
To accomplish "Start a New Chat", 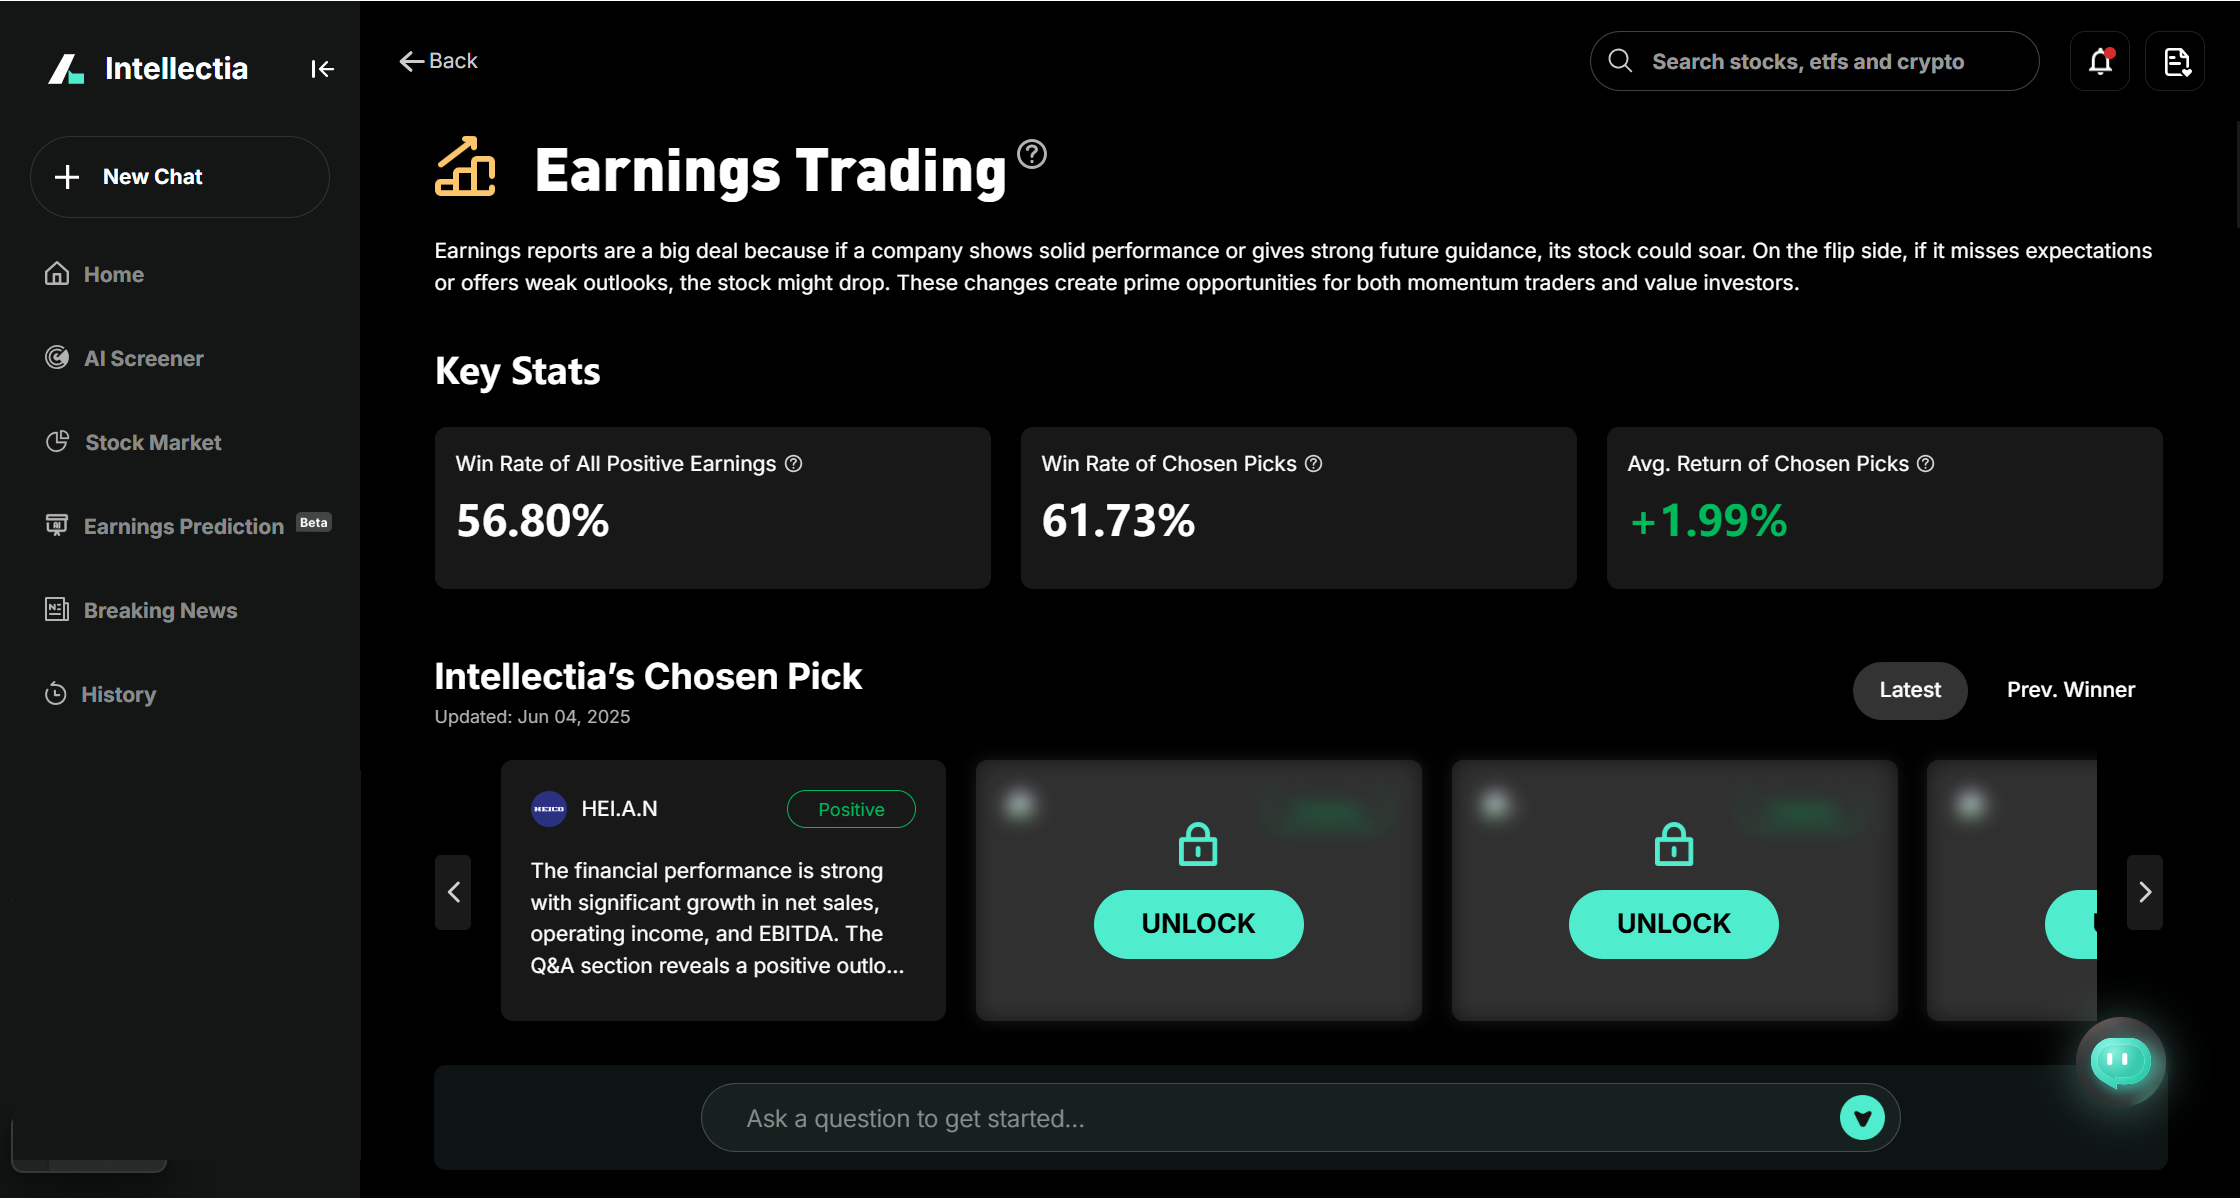I will click(x=179, y=177).
